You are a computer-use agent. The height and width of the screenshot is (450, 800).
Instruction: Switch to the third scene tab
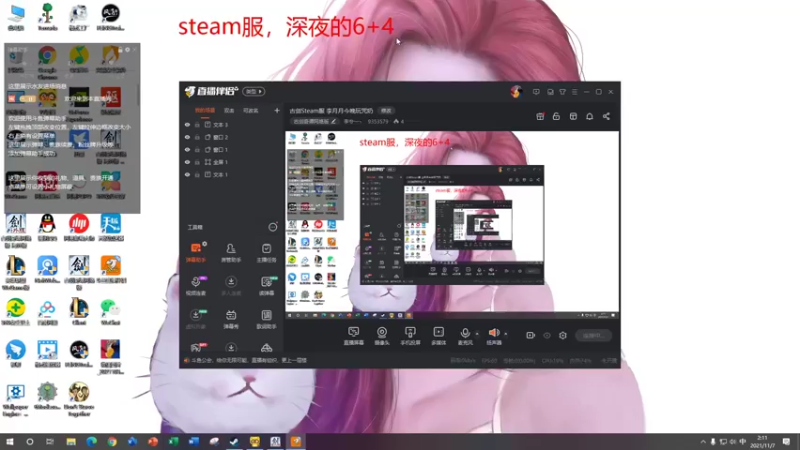pos(251,110)
